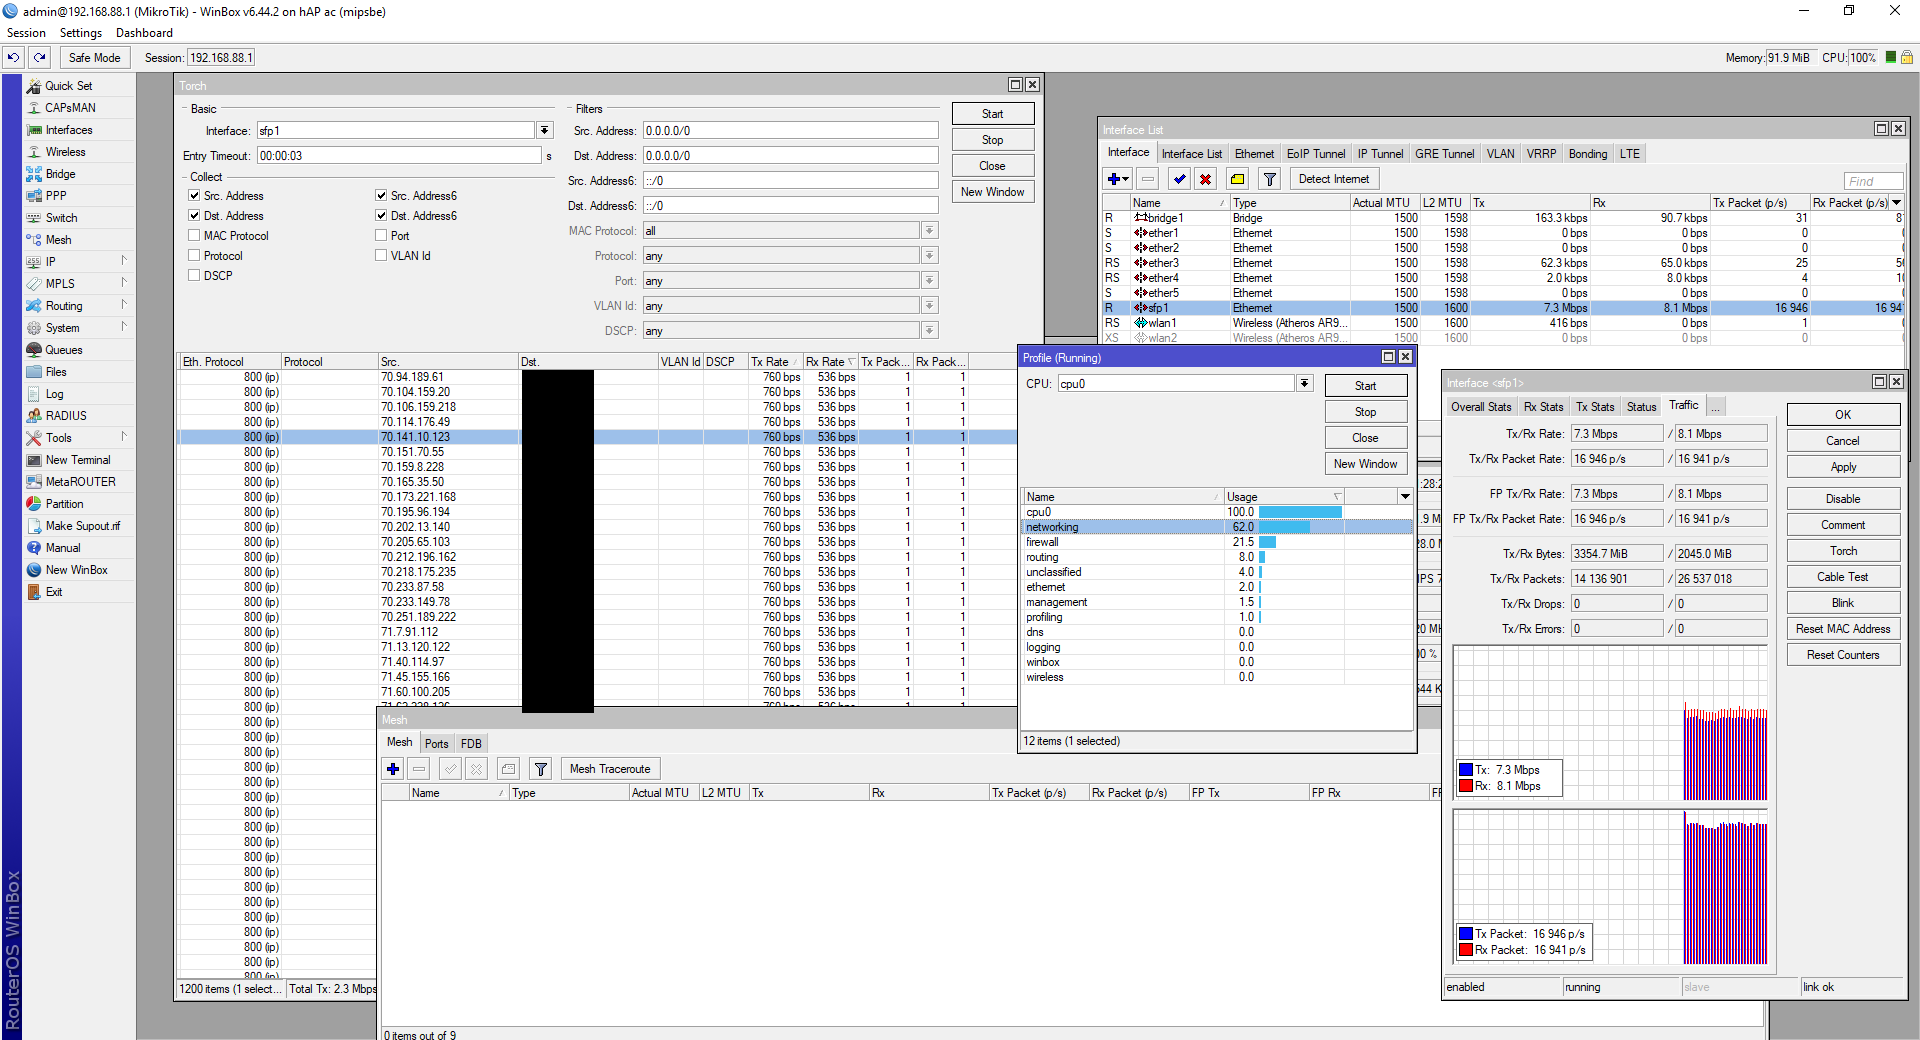Enable the DSCP checkbox in Collect

[194, 276]
